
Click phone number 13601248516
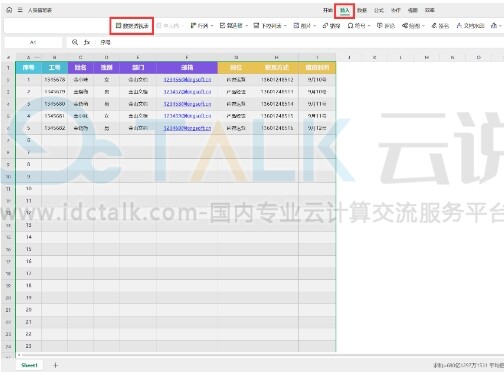(277, 128)
